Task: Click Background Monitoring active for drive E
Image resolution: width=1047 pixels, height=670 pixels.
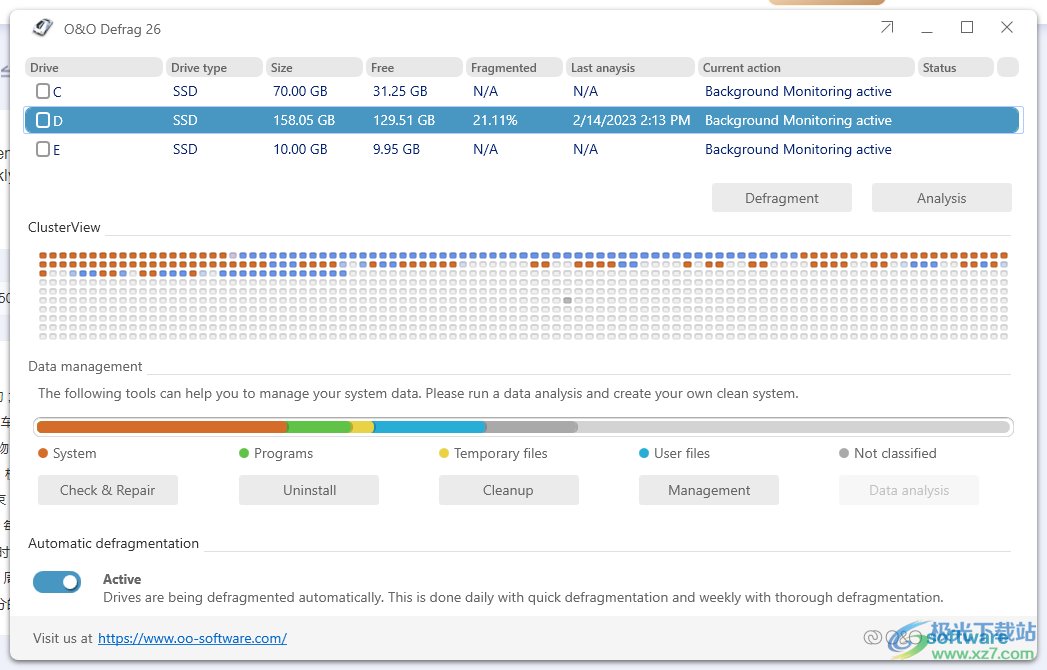Action: tap(798, 150)
